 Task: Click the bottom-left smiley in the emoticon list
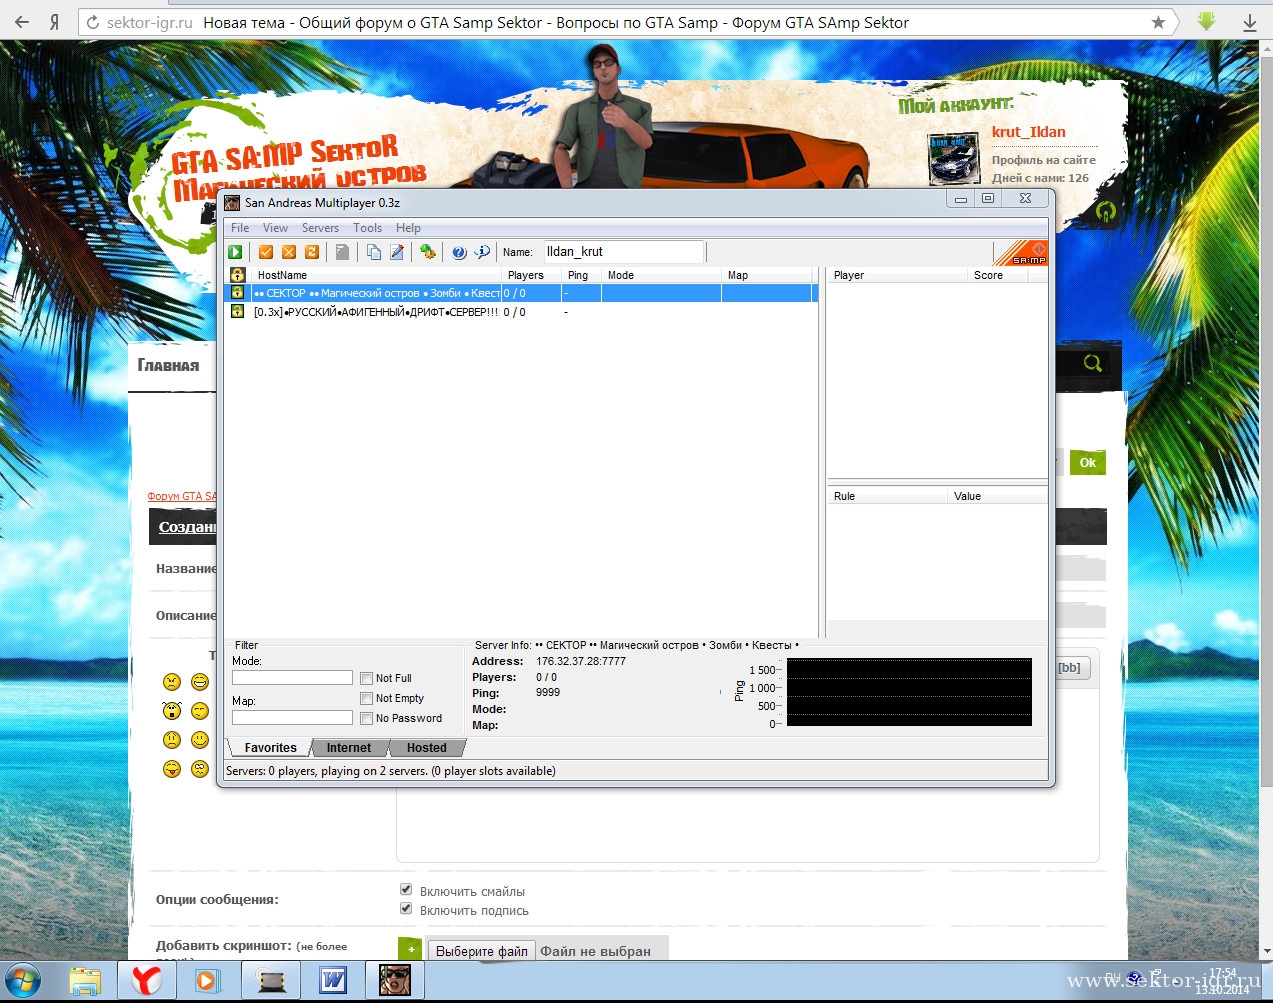click(172, 769)
